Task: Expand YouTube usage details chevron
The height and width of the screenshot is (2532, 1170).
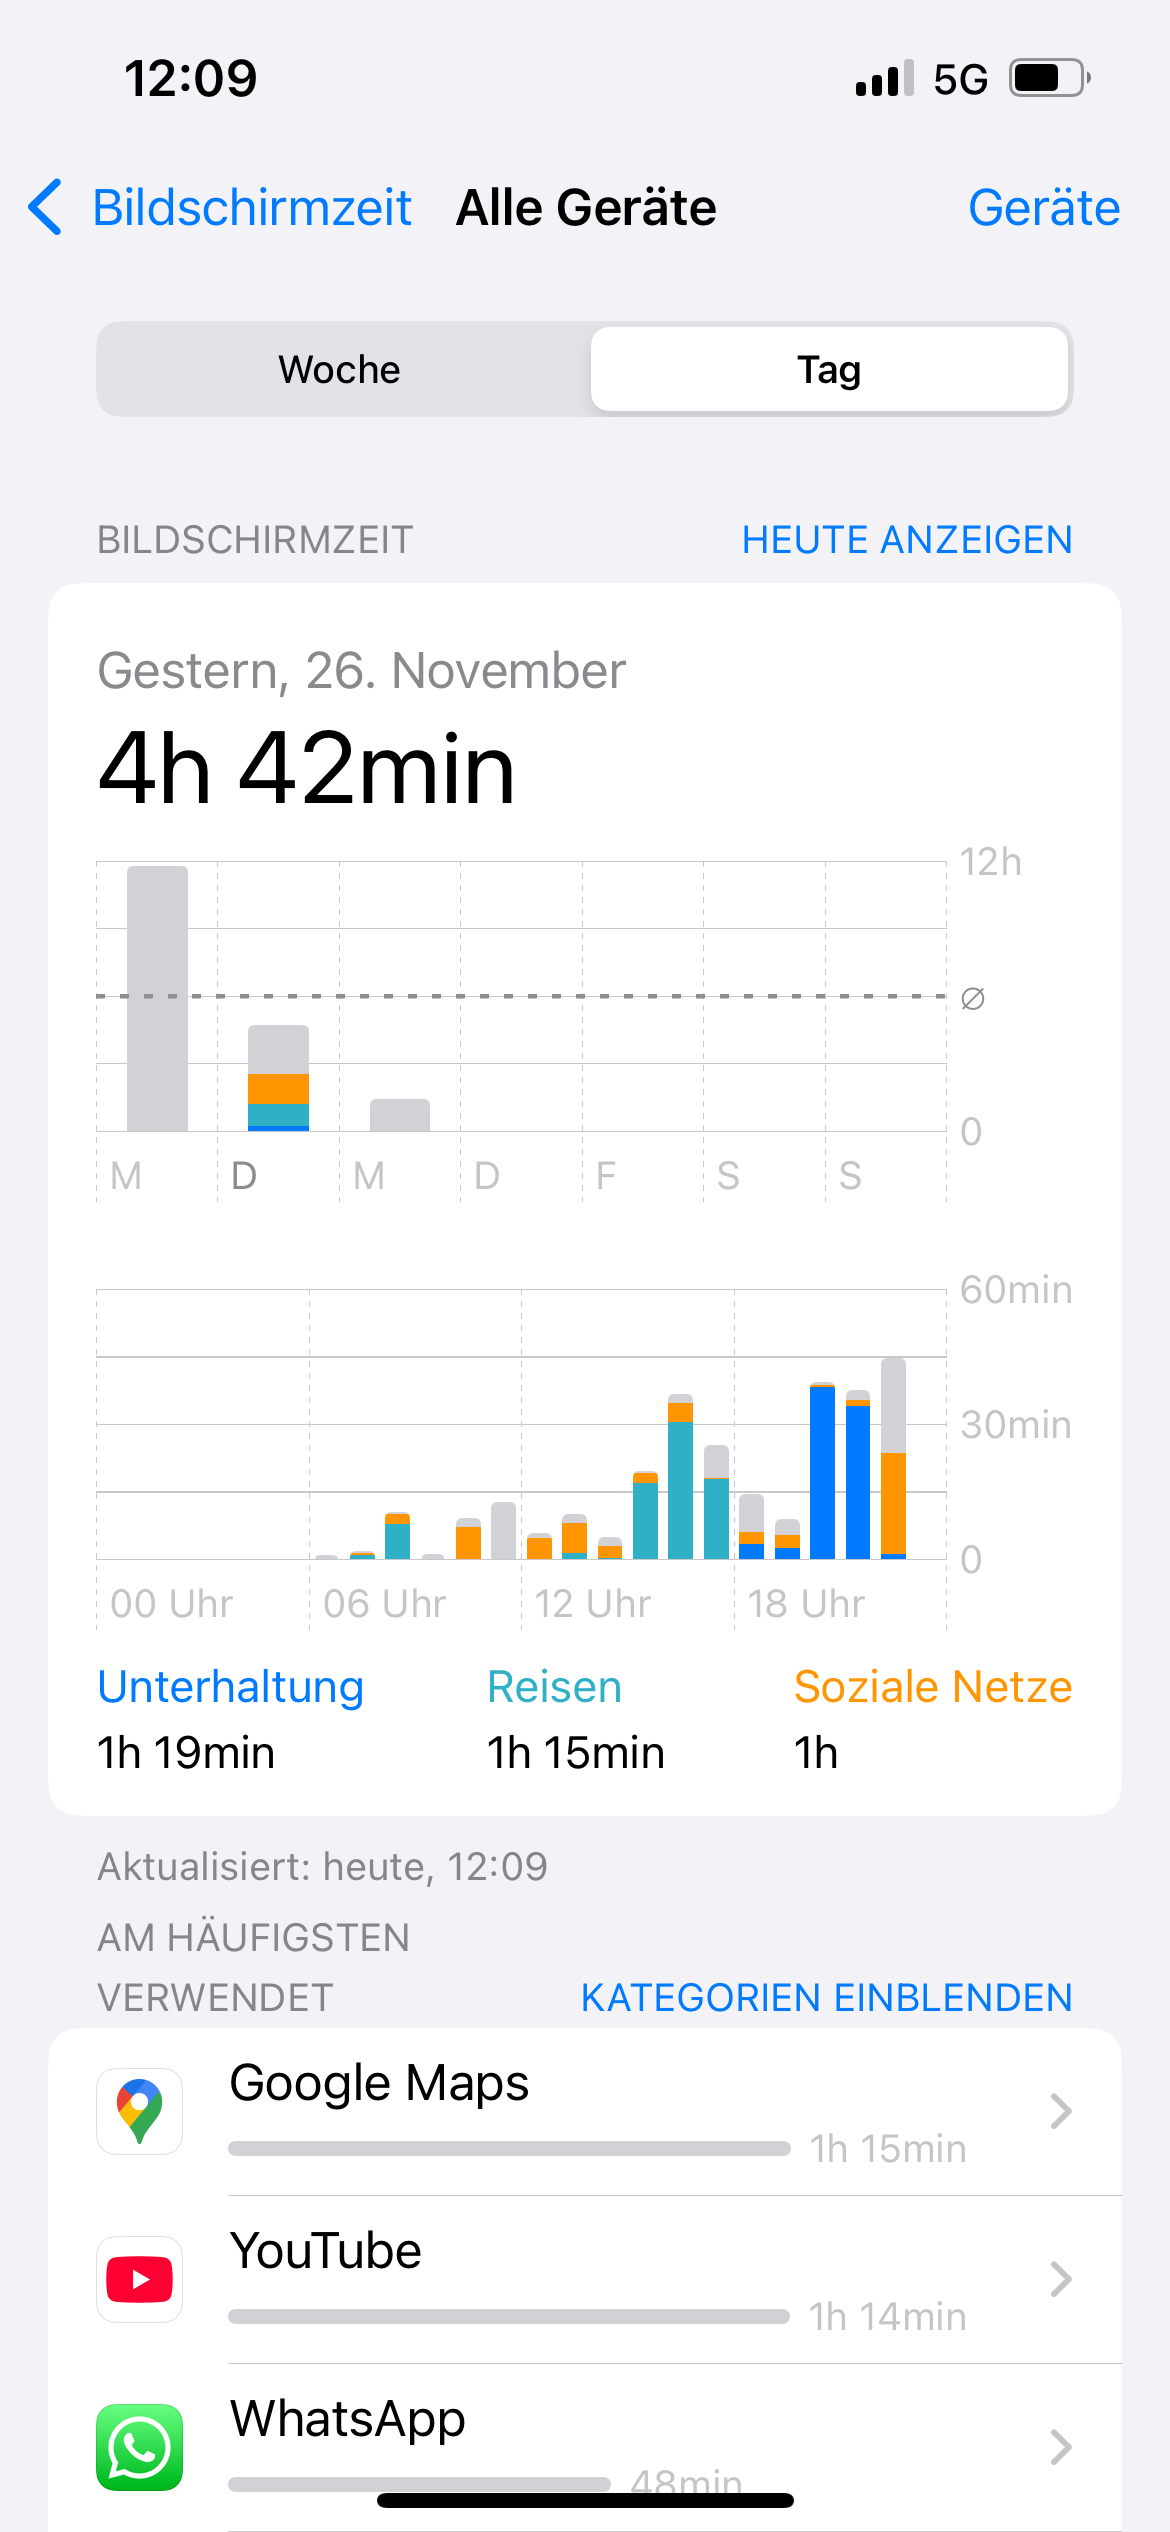Action: (1060, 2279)
